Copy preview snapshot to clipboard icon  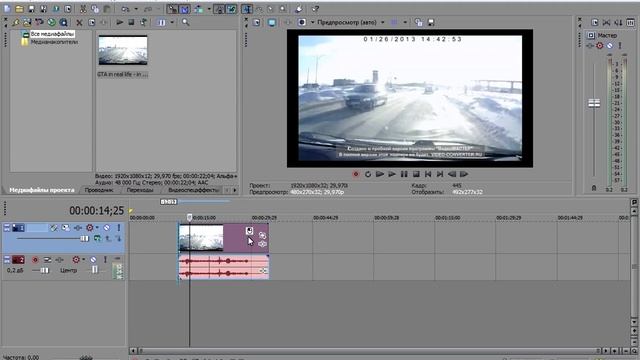coord(419,22)
